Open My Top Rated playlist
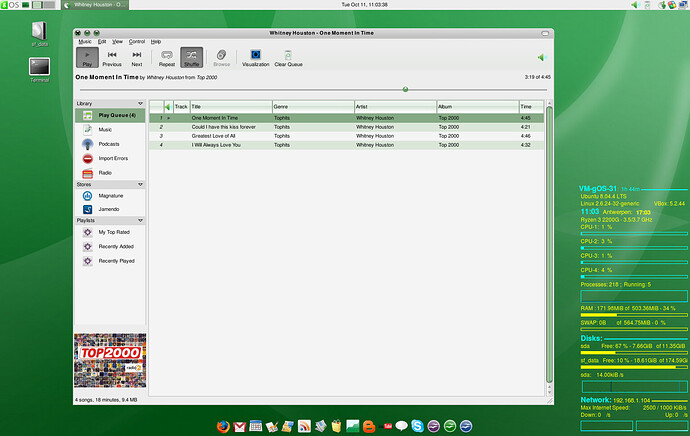This screenshot has height=436, width=690. tap(110, 232)
